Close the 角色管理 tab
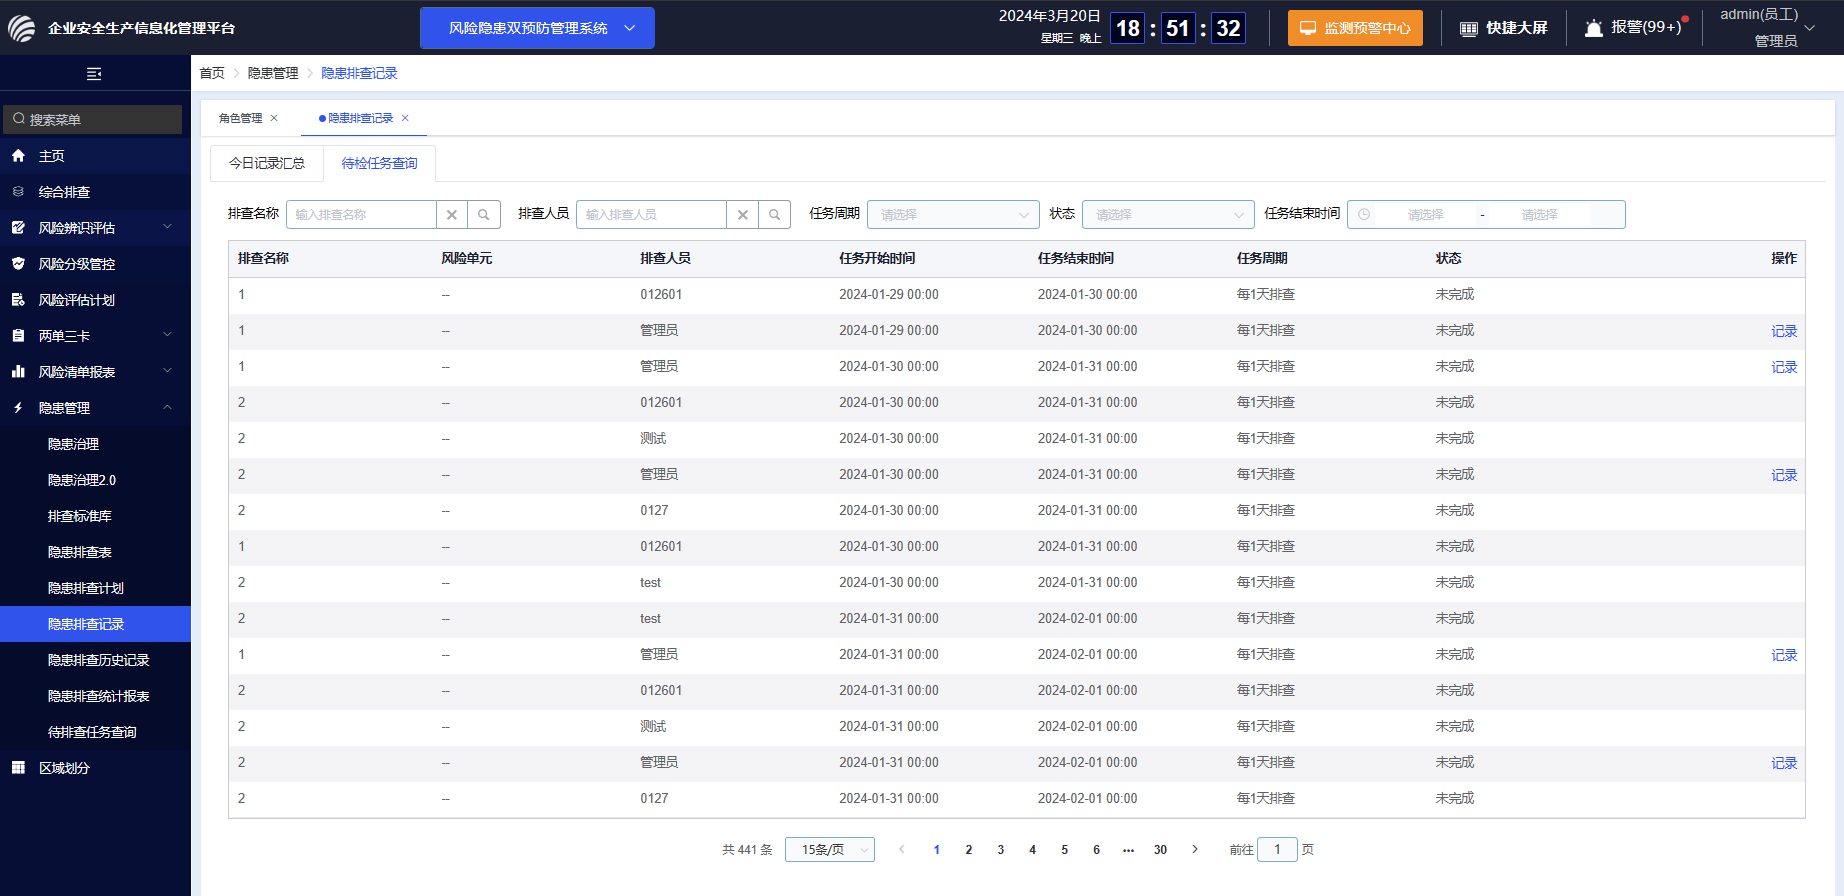This screenshot has width=1844, height=896. pyautogui.click(x=274, y=118)
